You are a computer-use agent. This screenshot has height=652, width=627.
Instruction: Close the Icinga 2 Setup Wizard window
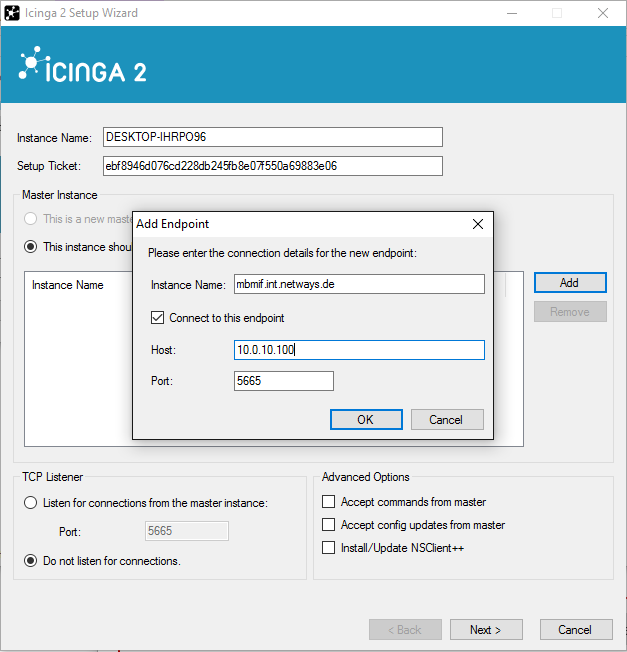point(603,13)
